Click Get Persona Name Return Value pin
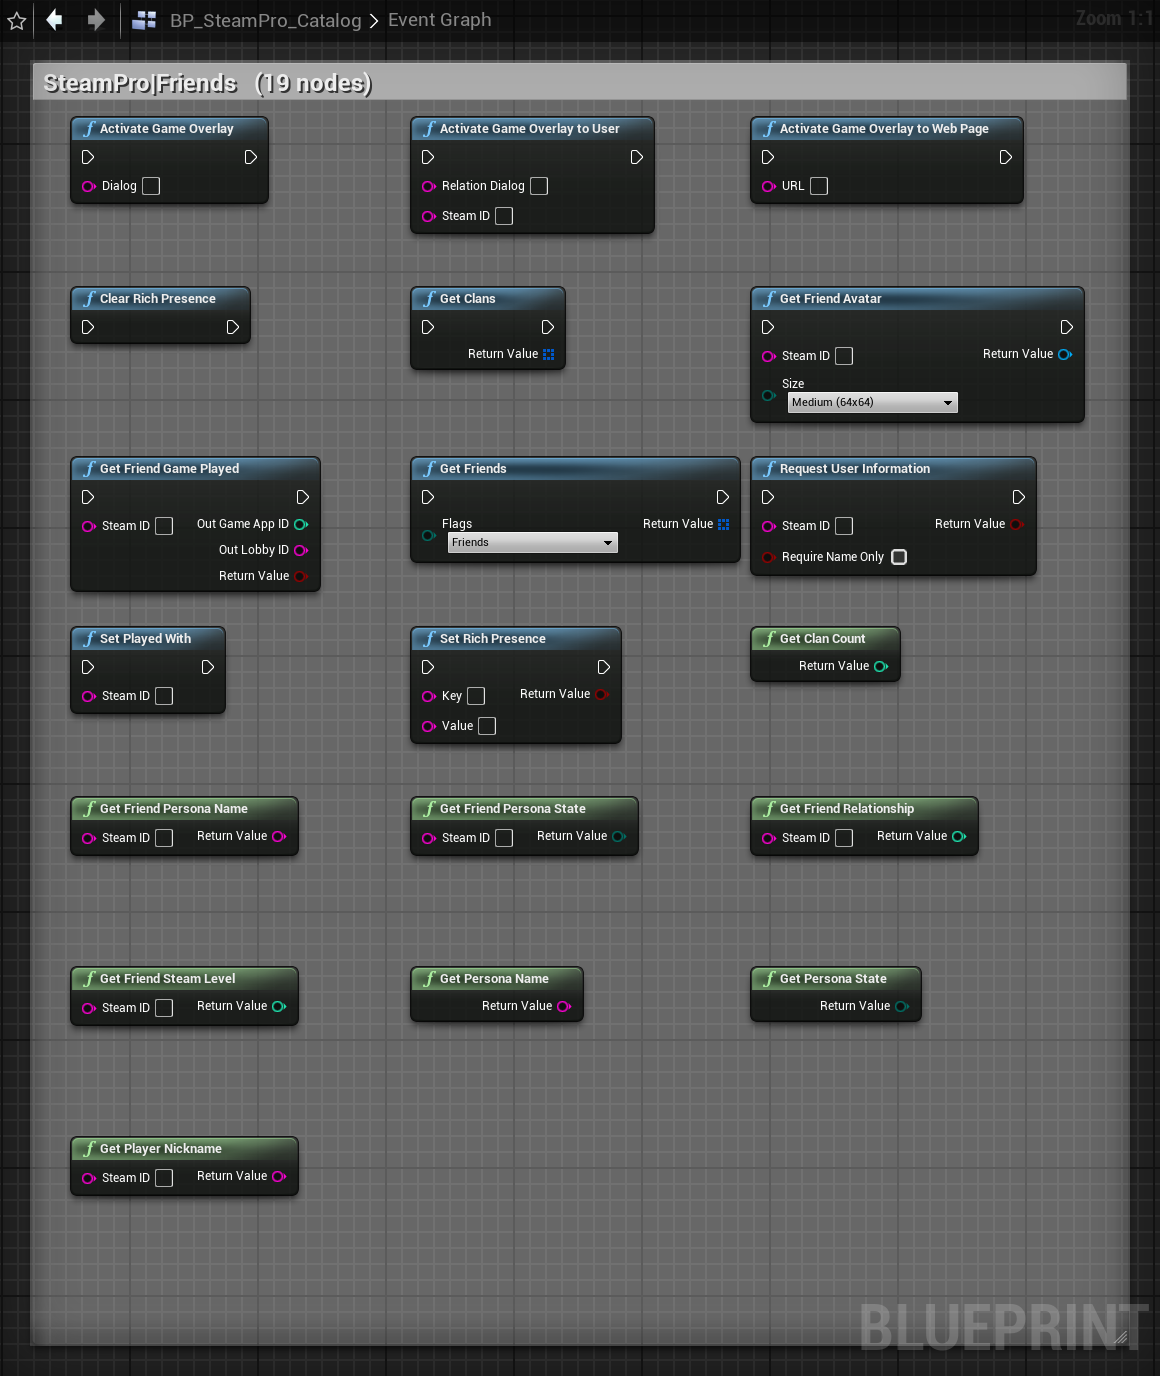The width and height of the screenshot is (1160, 1376). point(564,1006)
